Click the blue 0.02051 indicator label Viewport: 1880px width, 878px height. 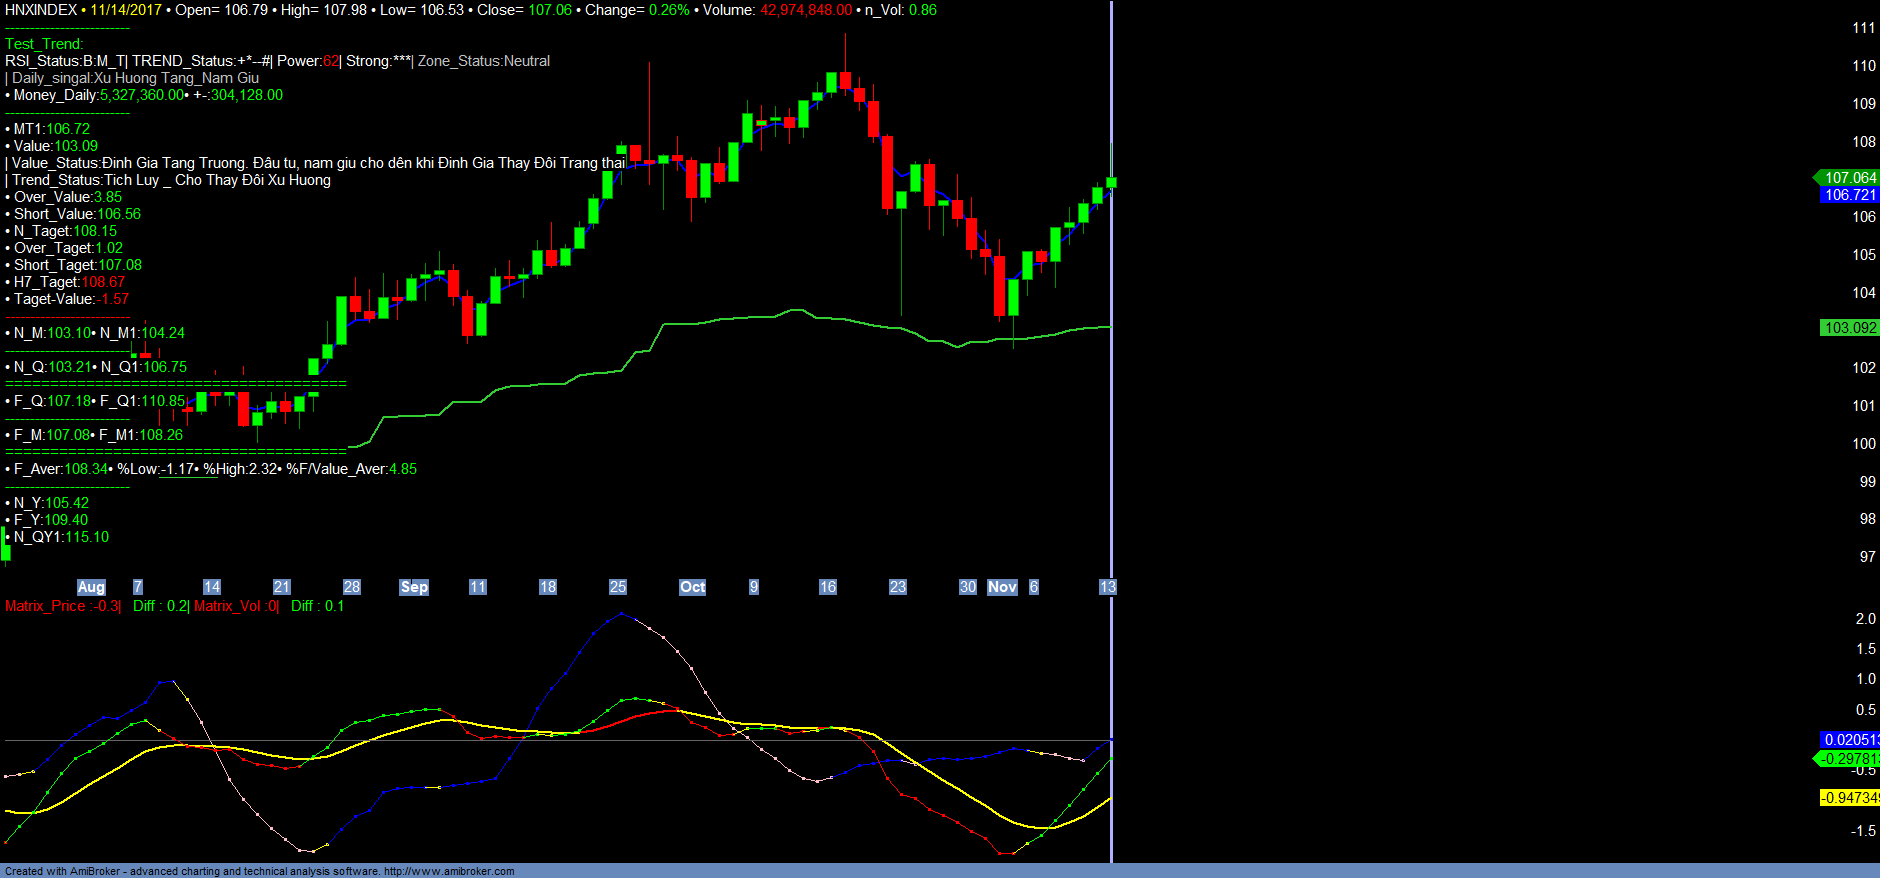[x=1849, y=740]
